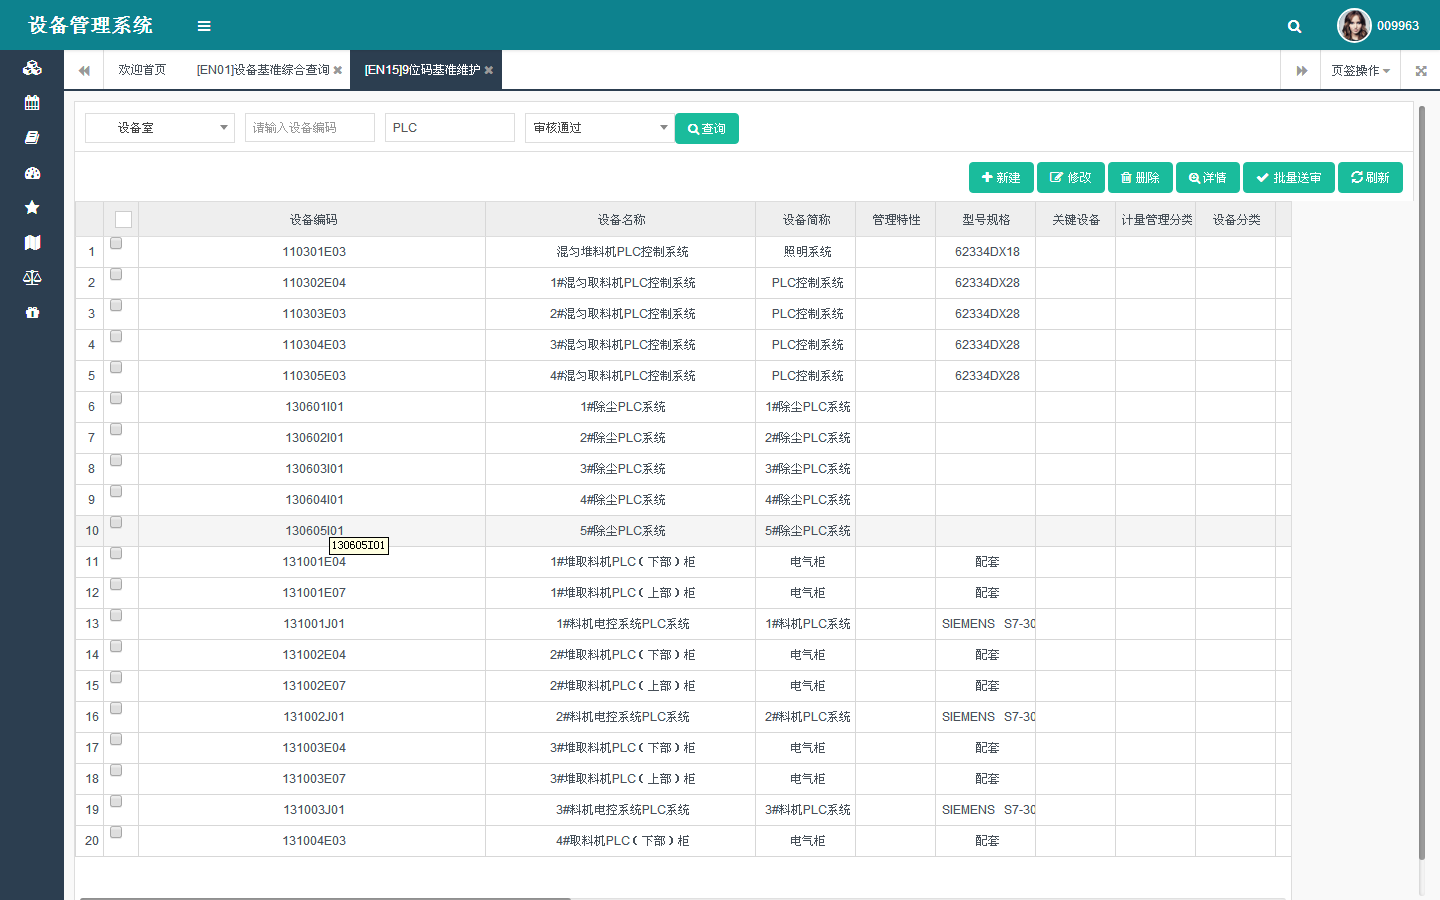The width and height of the screenshot is (1440, 900).
Task: Open the calendar icon in the sidebar
Action: 32,103
